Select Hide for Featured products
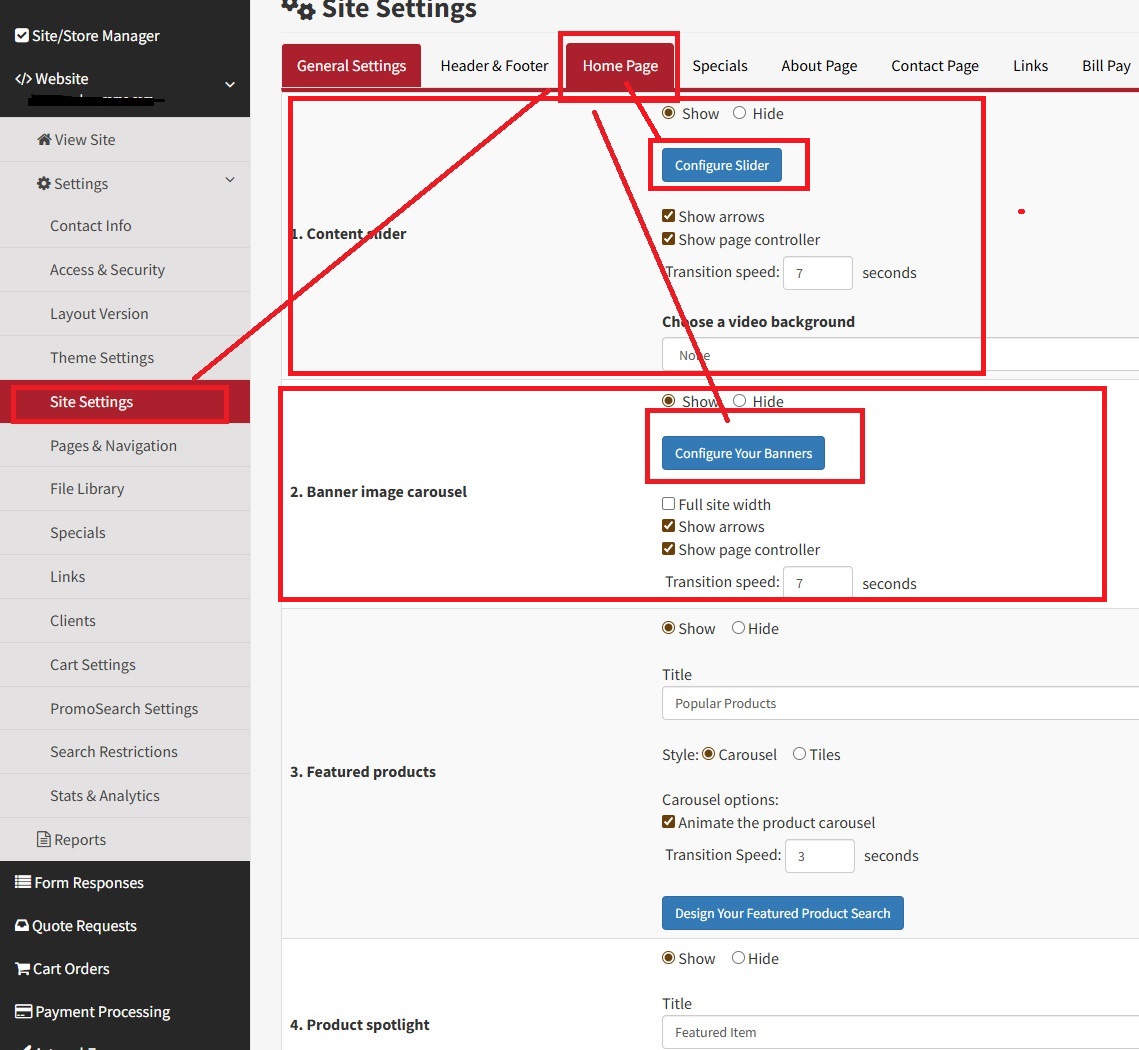Image resolution: width=1139 pixels, height=1050 pixels. click(x=738, y=628)
